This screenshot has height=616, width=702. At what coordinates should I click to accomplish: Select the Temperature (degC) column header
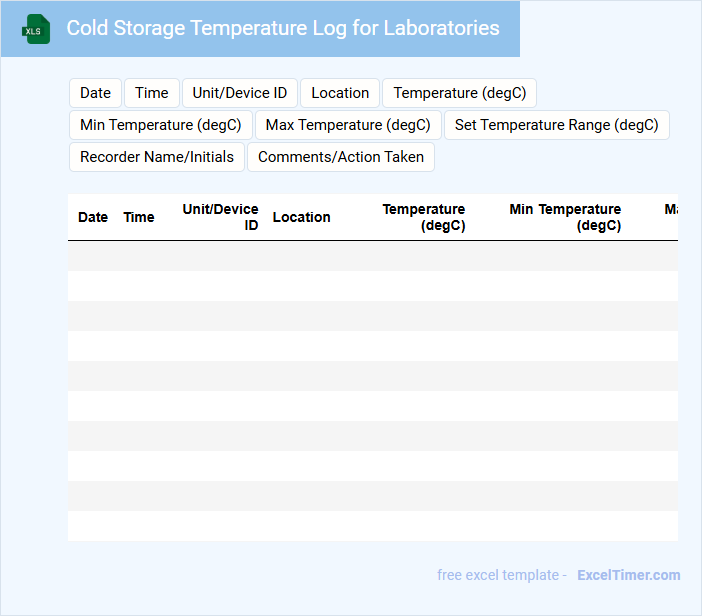pyautogui.click(x=424, y=217)
